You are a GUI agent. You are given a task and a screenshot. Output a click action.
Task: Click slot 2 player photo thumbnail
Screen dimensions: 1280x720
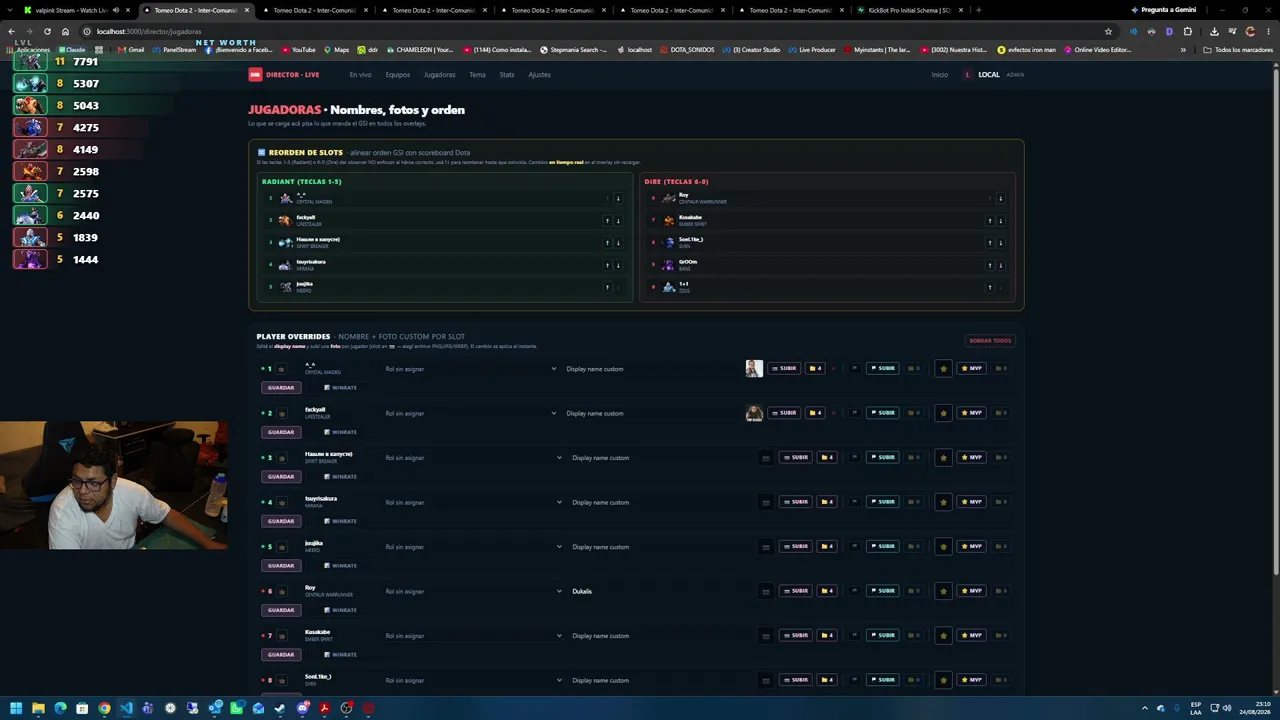pos(754,413)
